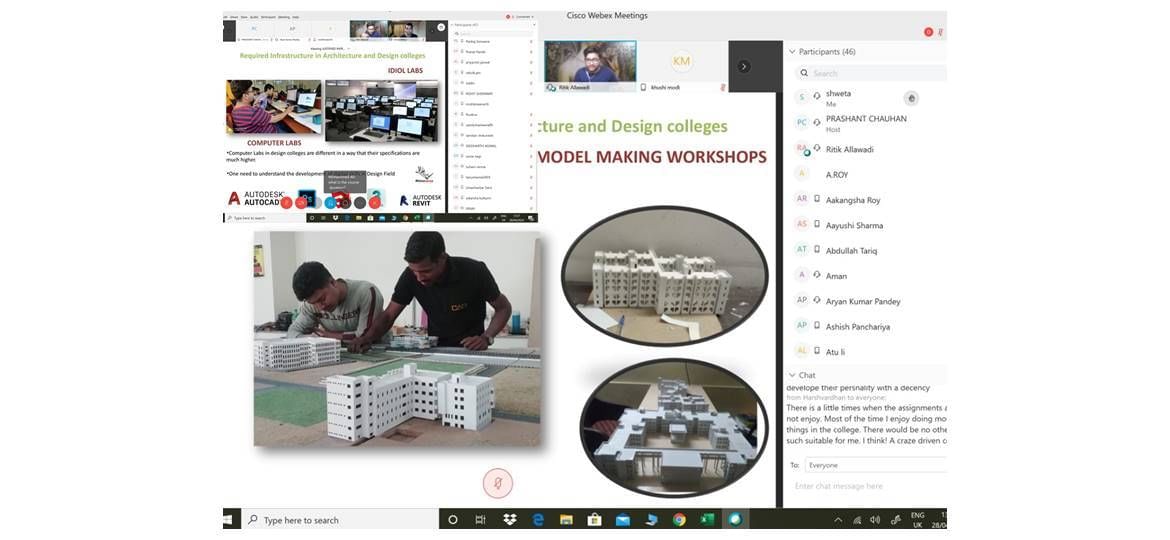Open Microsoft Store from the taskbar
Image resolution: width=1170 pixels, height=540 pixels.
595,520
